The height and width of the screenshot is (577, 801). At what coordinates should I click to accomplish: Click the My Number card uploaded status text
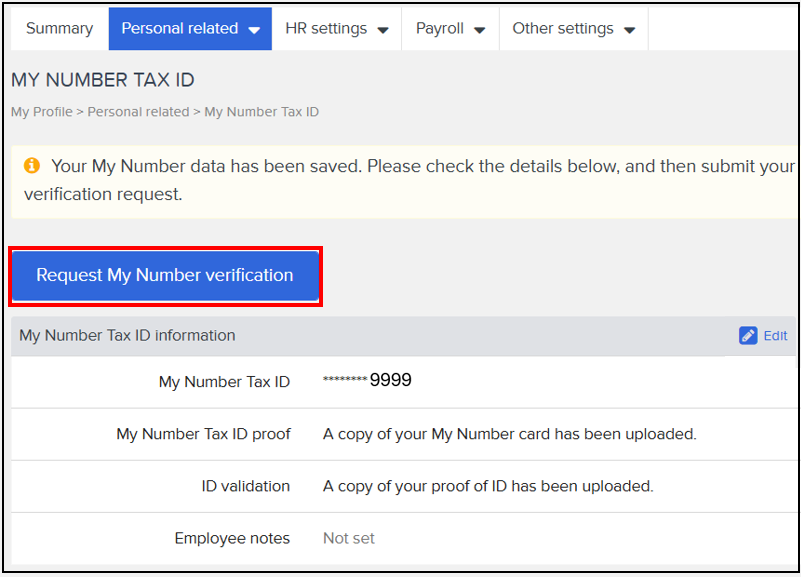click(509, 434)
